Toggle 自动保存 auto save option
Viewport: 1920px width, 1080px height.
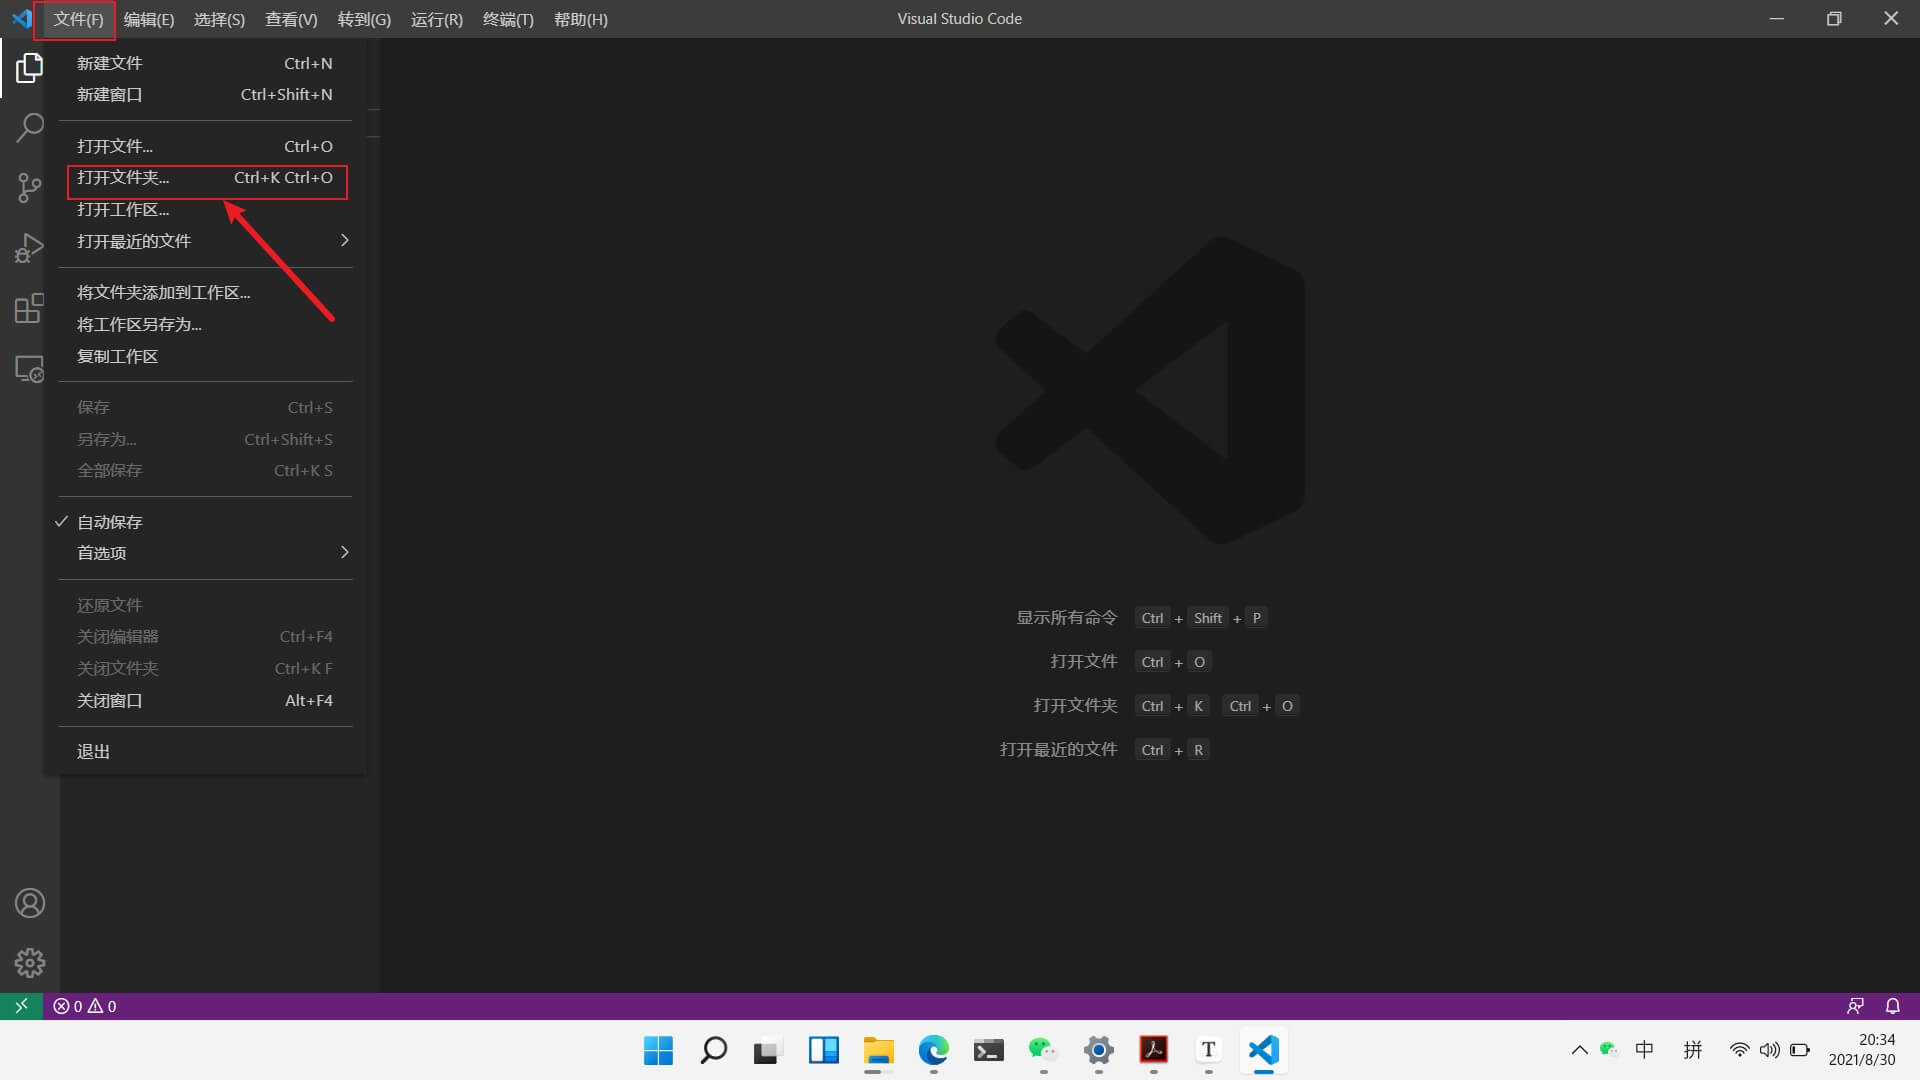(205, 522)
